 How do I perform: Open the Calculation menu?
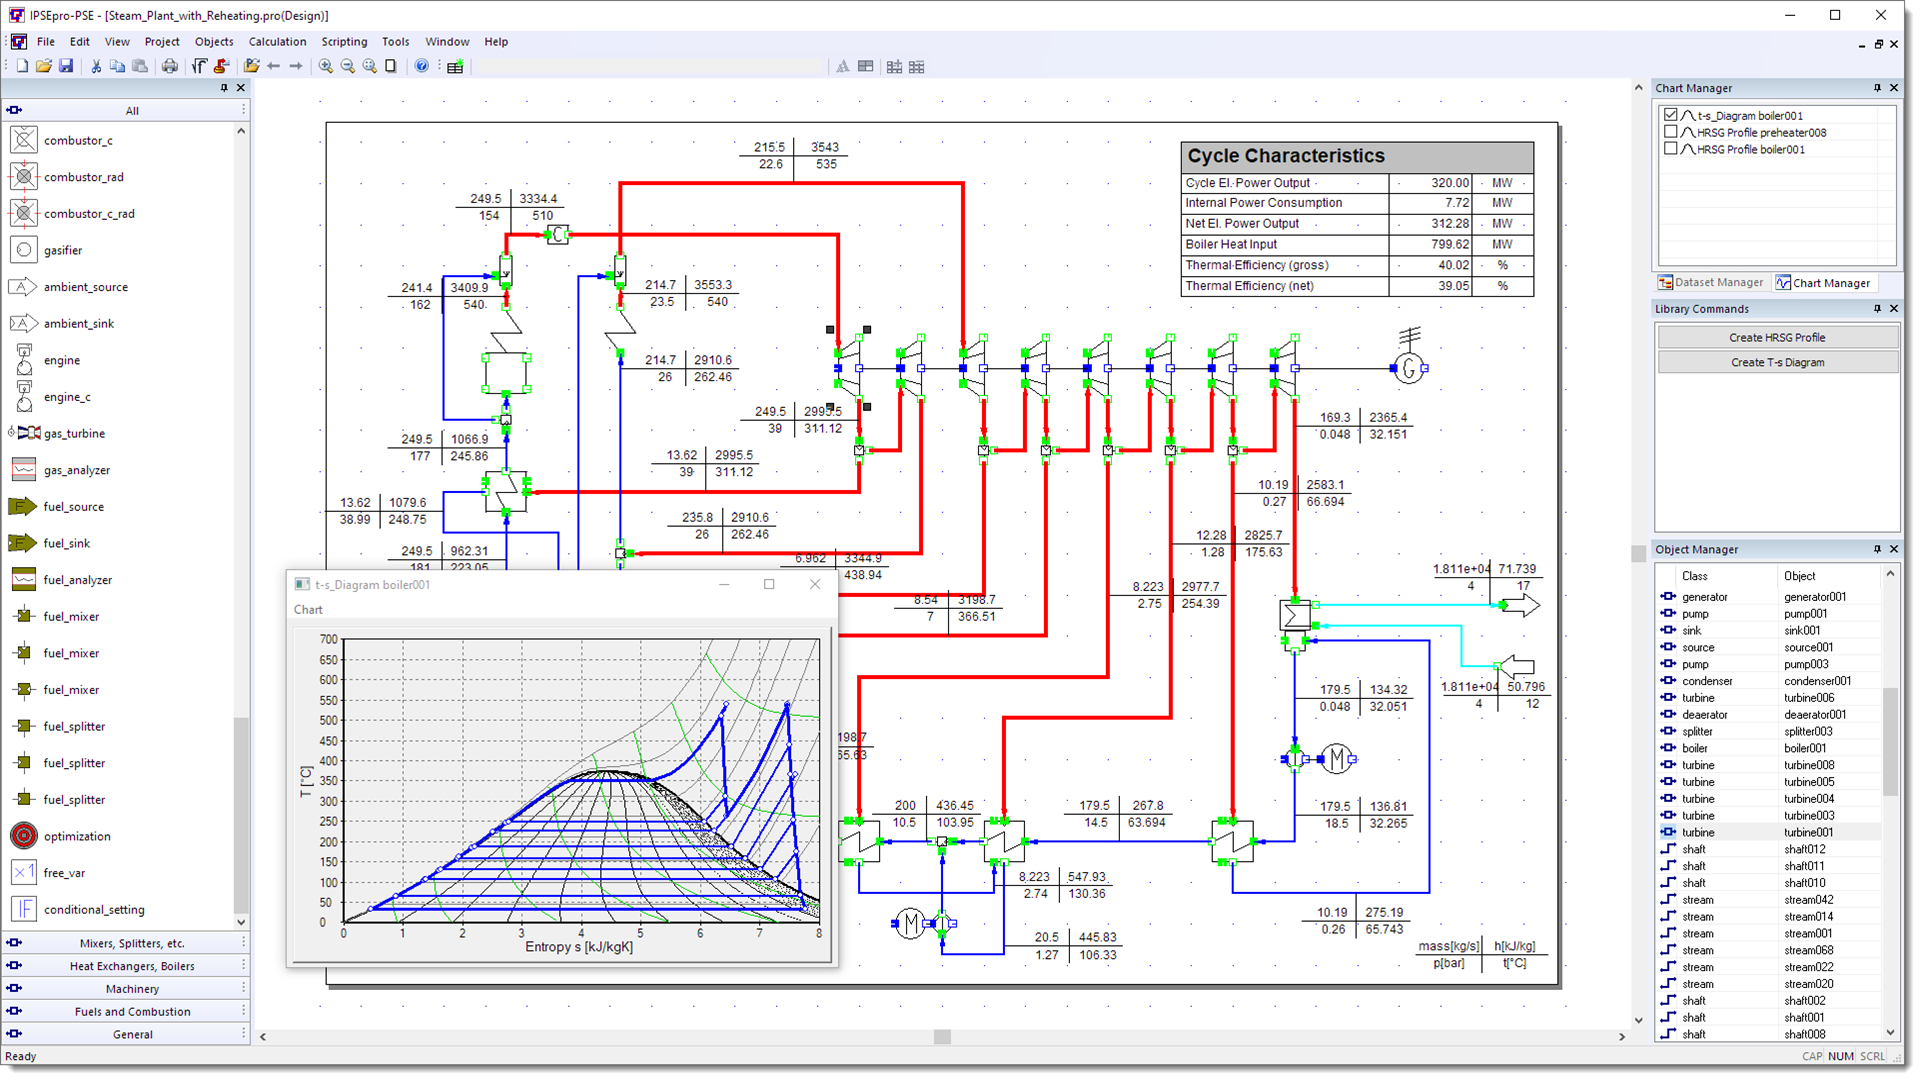[x=277, y=42]
